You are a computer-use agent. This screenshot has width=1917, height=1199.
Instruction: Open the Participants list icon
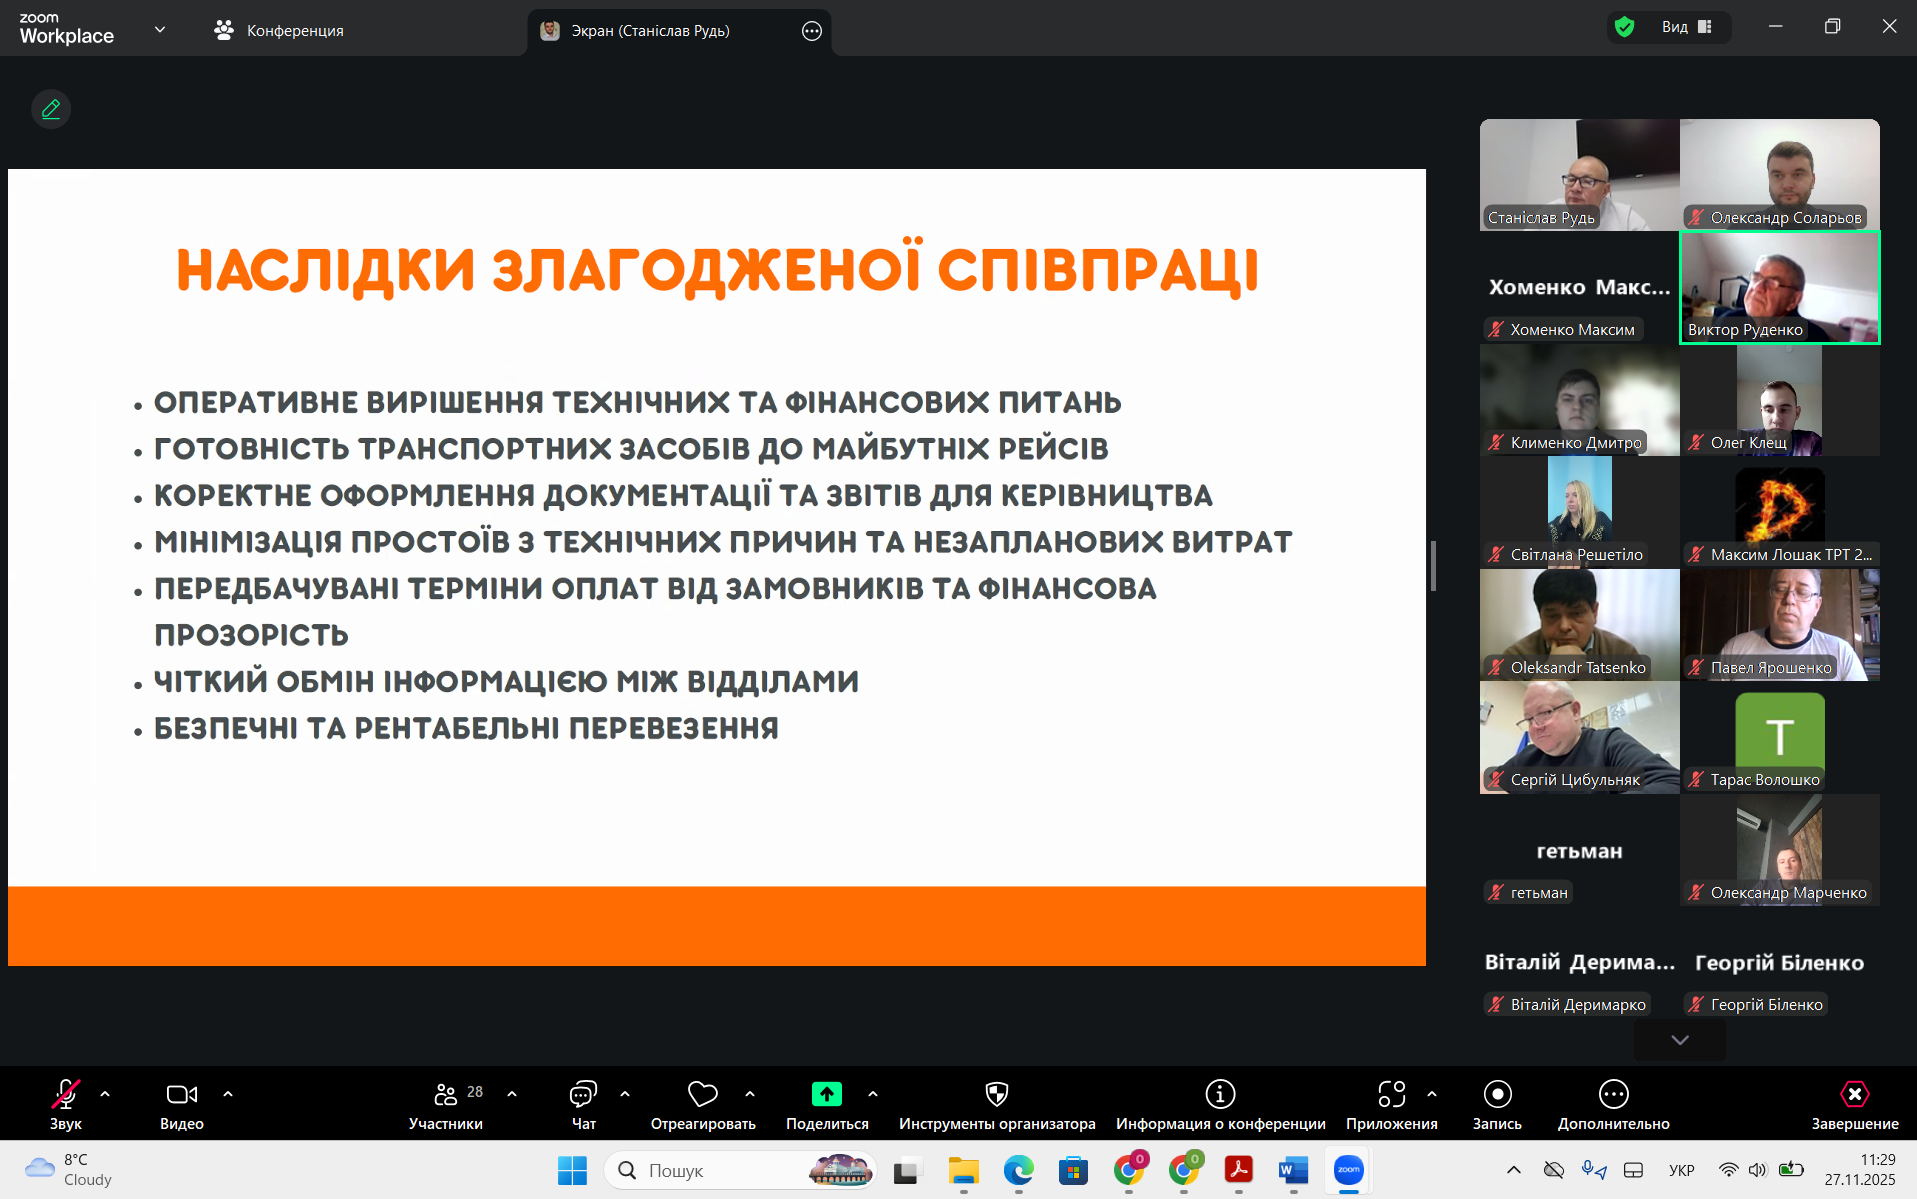(x=446, y=1095)
